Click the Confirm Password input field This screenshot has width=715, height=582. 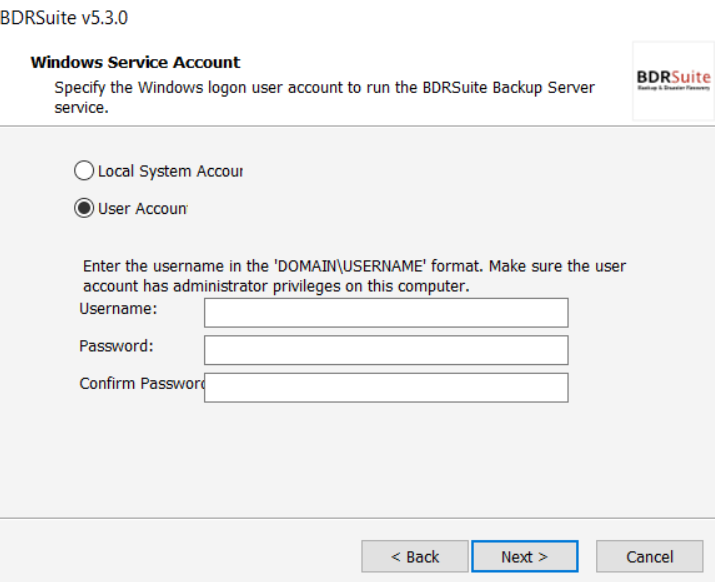(386, 388)
